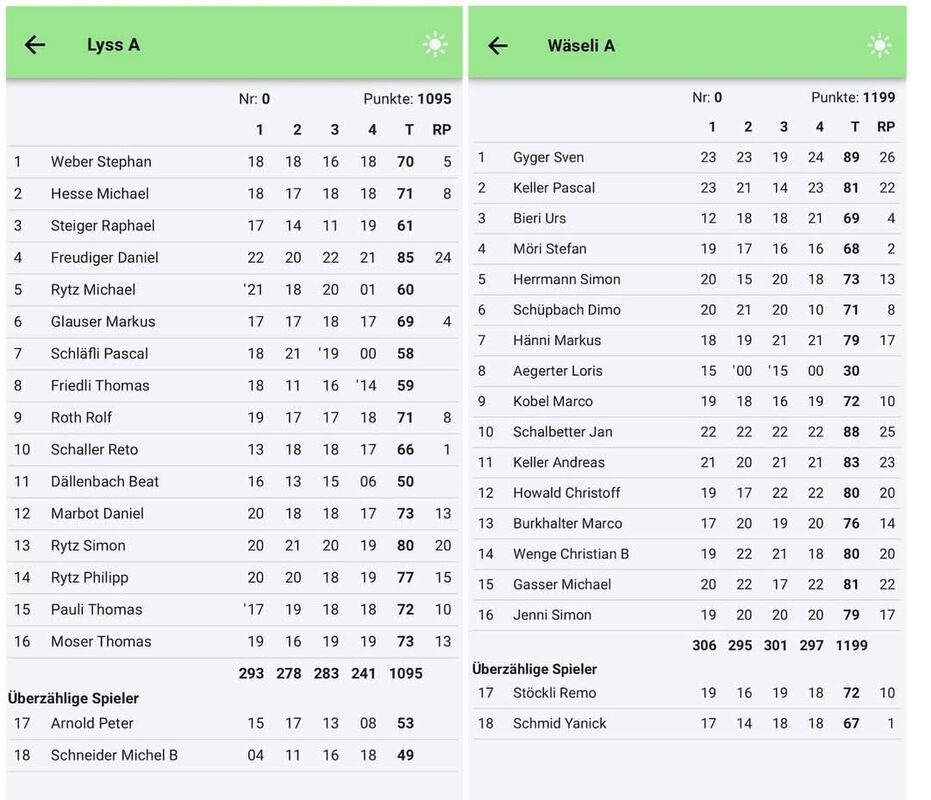This screenshot has height=800, width=931.
Task: Select surplus player Stöckli Remo
Action: point(554,693)
